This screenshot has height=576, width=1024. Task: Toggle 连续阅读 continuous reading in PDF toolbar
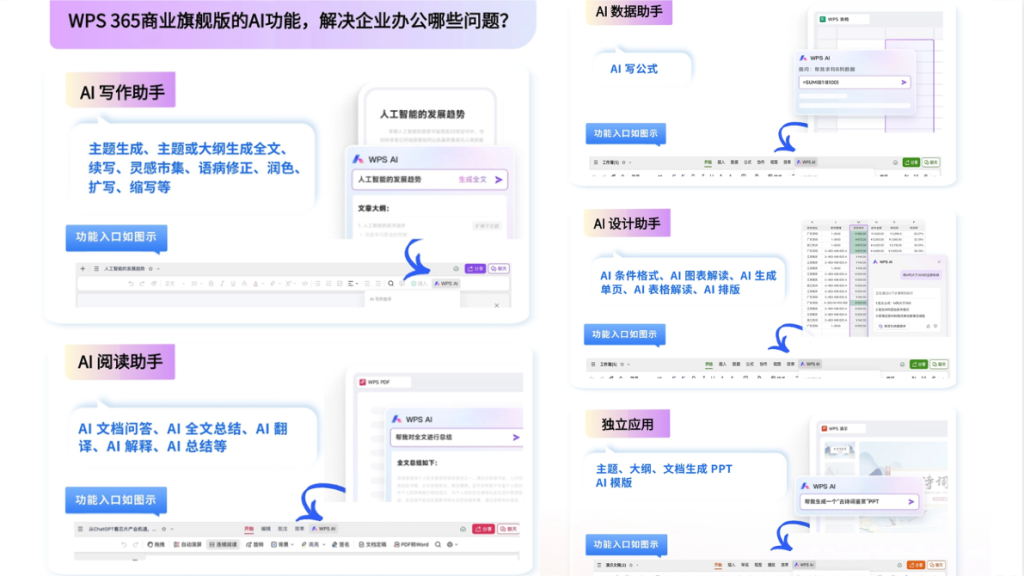click(223, 545)
